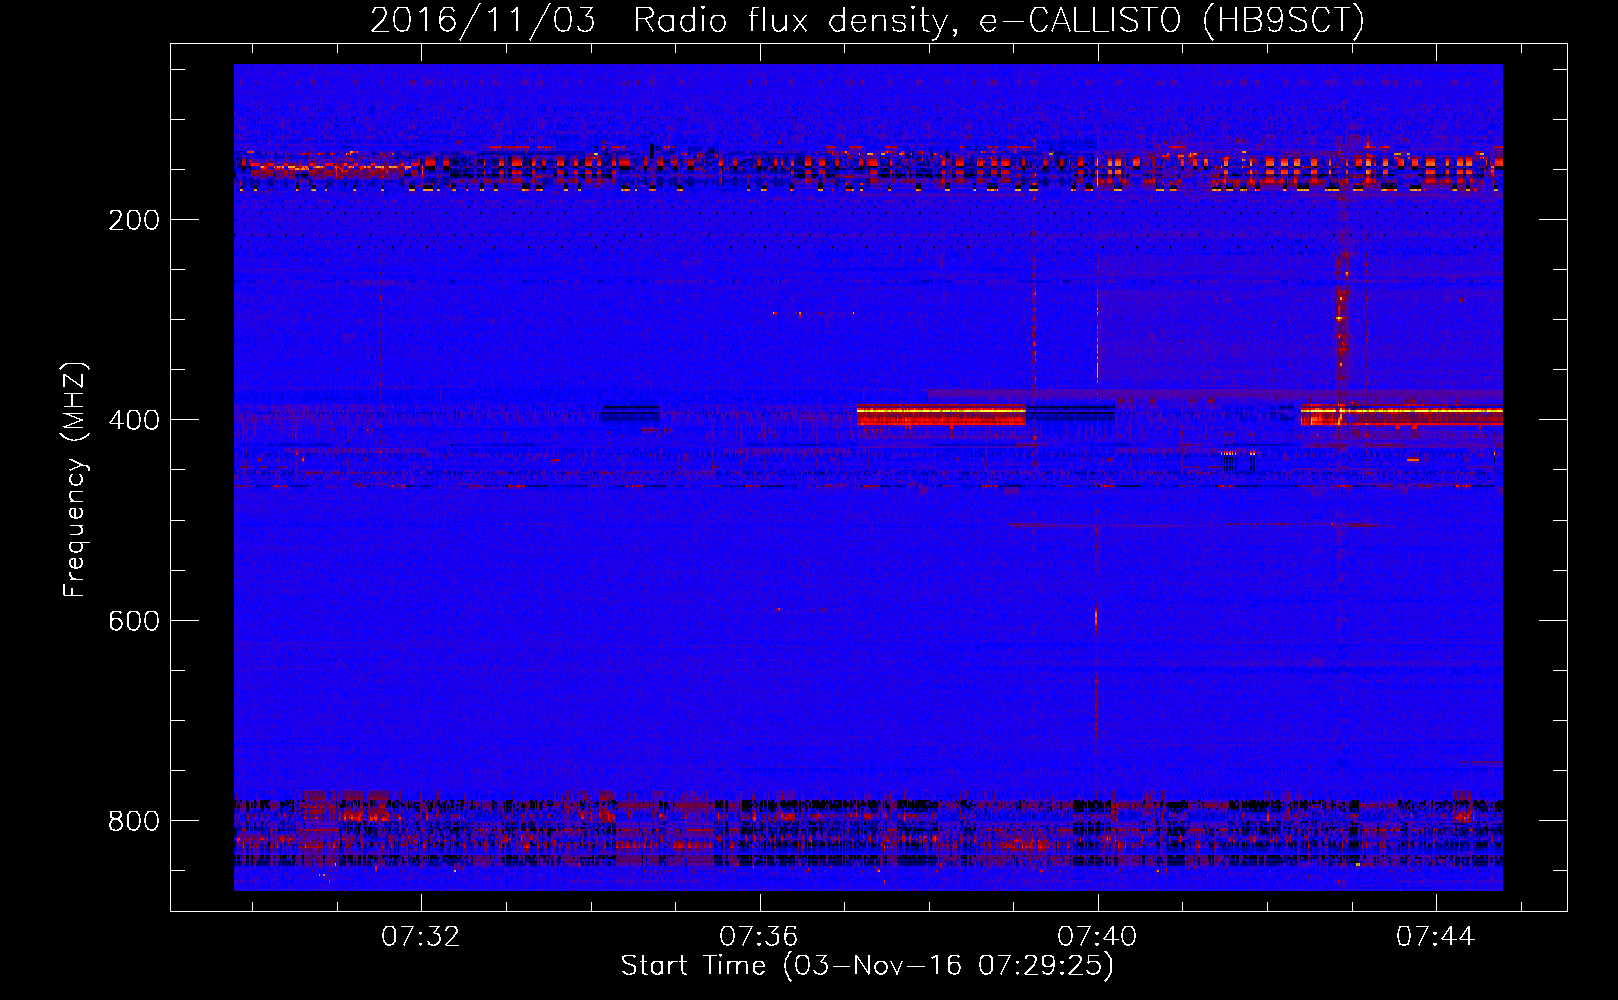This screenshot has width=1618, height=1000.
Task: Click the x-axis label "Start Time (03-Nov-16 07:29:25)"
Action: pyautogui.click(x=867, y=966)
